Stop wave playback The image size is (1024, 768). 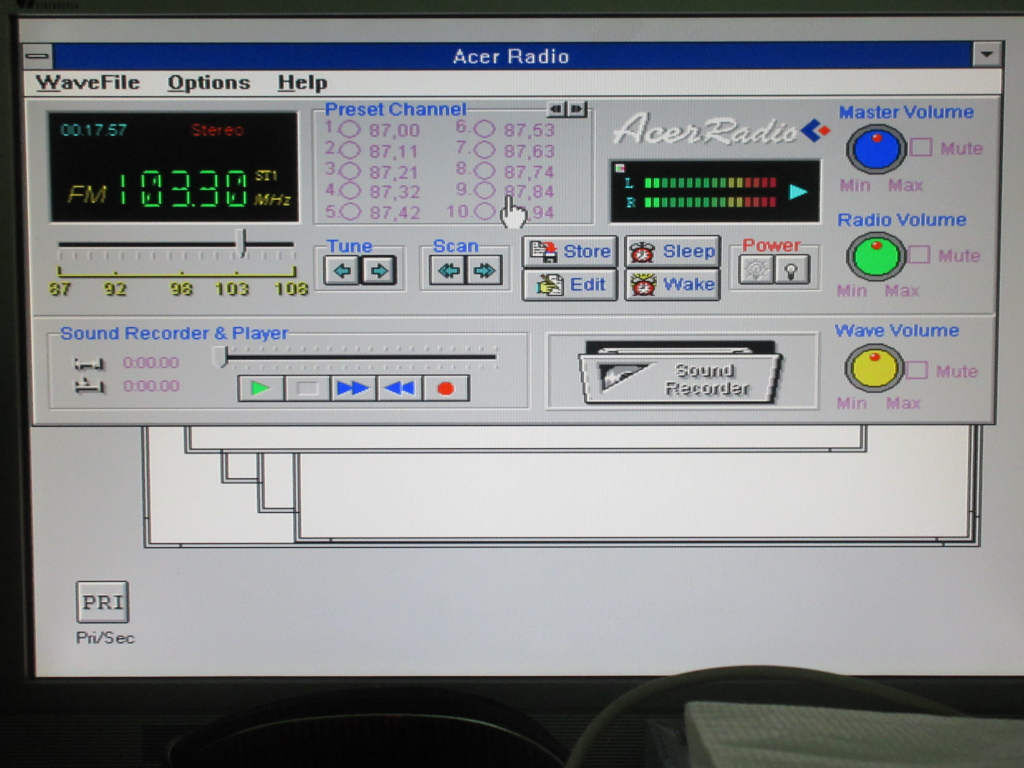click(307, 388)
